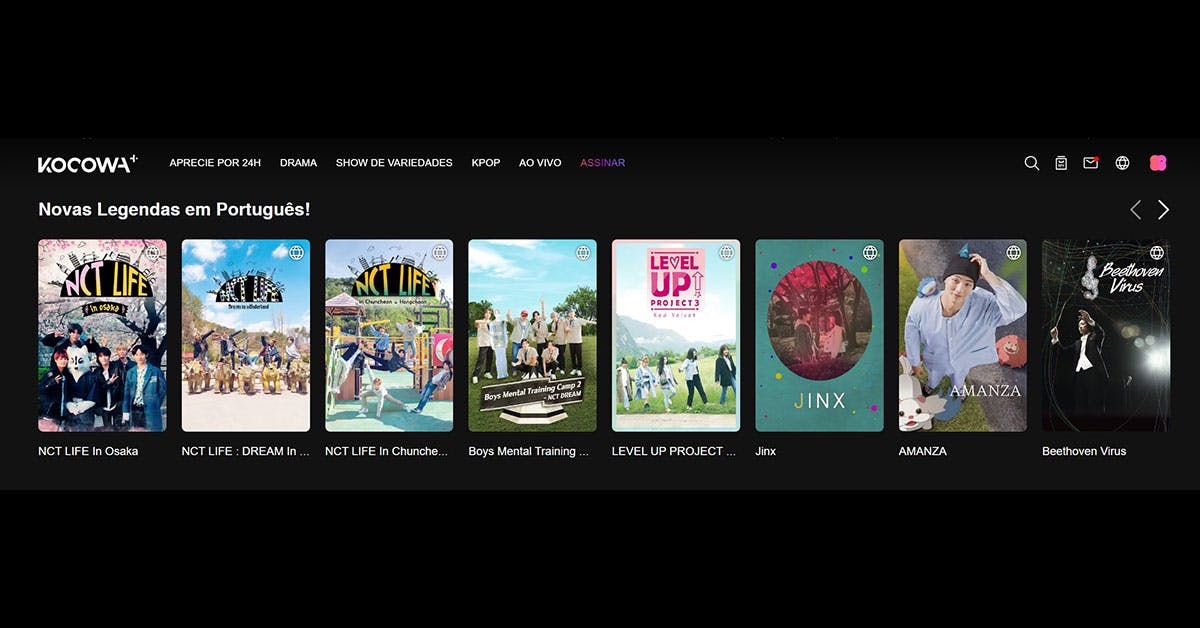Open the APRECIE POR 24H menu

pyautogui.click(x=215, y=163)
